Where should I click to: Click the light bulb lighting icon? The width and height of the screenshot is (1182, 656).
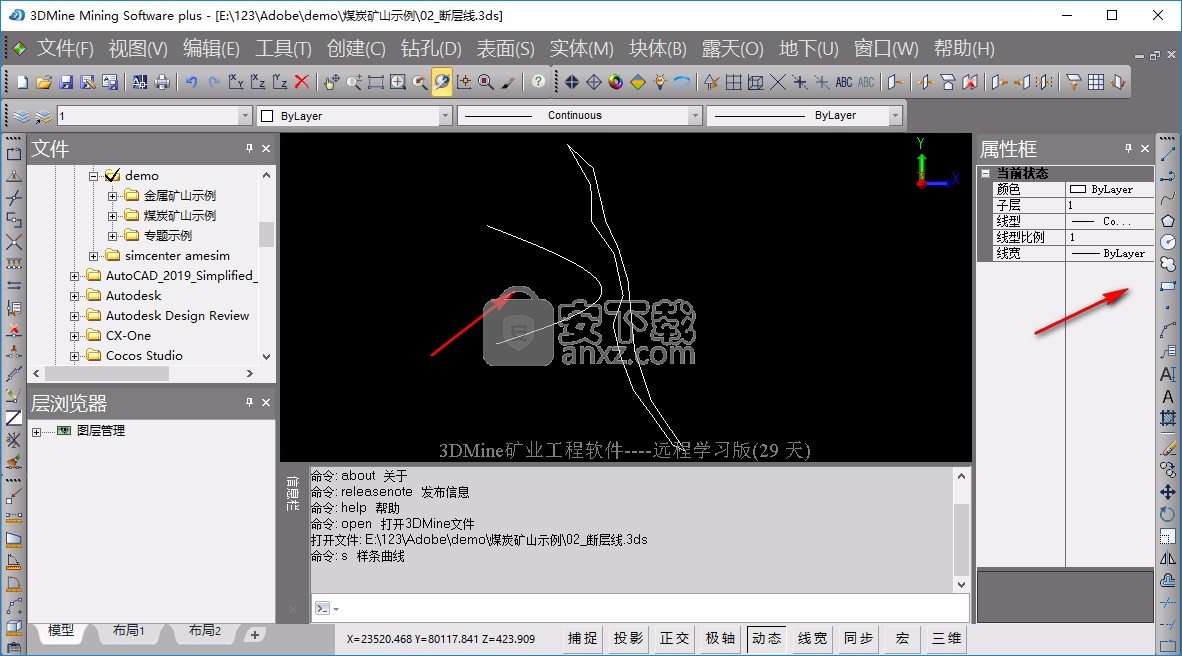click(660, 82)
